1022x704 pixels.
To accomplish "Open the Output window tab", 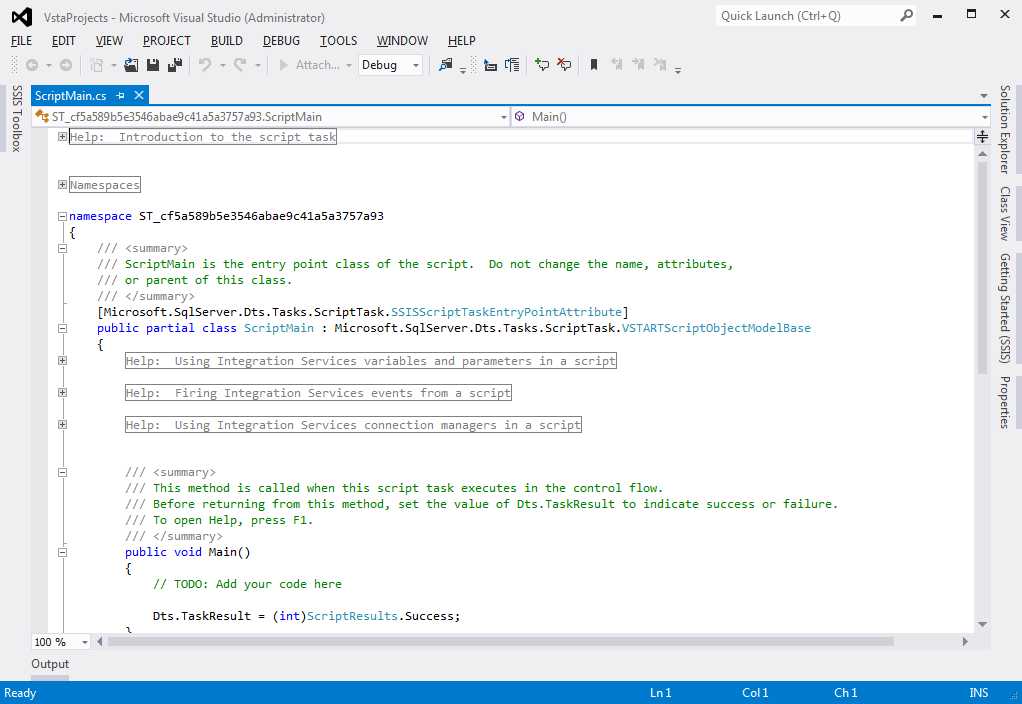I will (50, 664).
